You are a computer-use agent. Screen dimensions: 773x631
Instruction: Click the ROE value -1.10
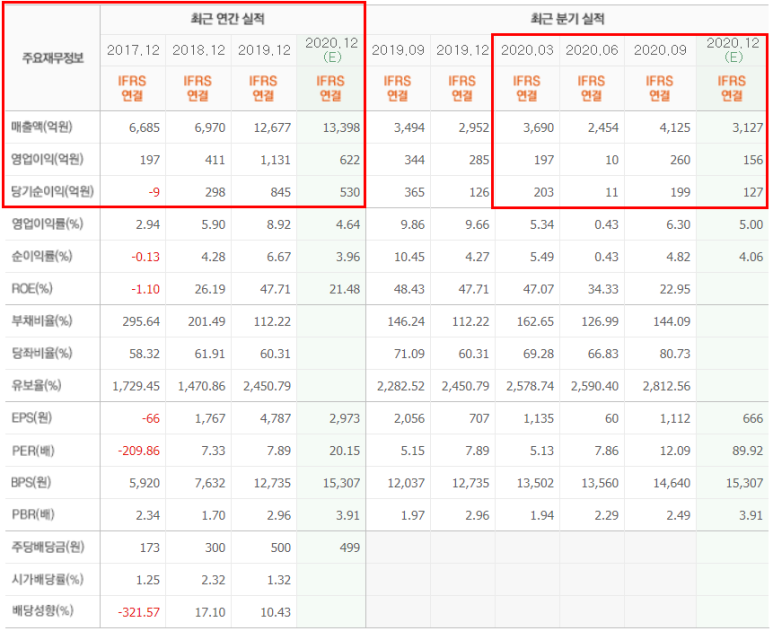click(x=145, y=289)
